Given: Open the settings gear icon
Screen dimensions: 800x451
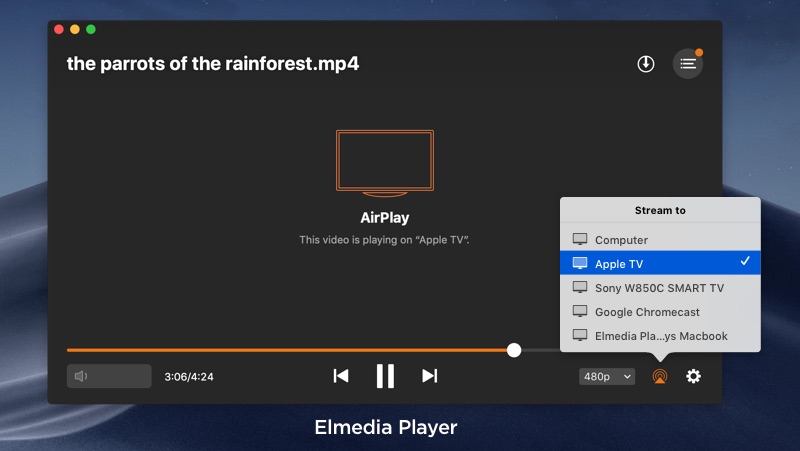Looking at the screenshot, I should pos(693,377).
